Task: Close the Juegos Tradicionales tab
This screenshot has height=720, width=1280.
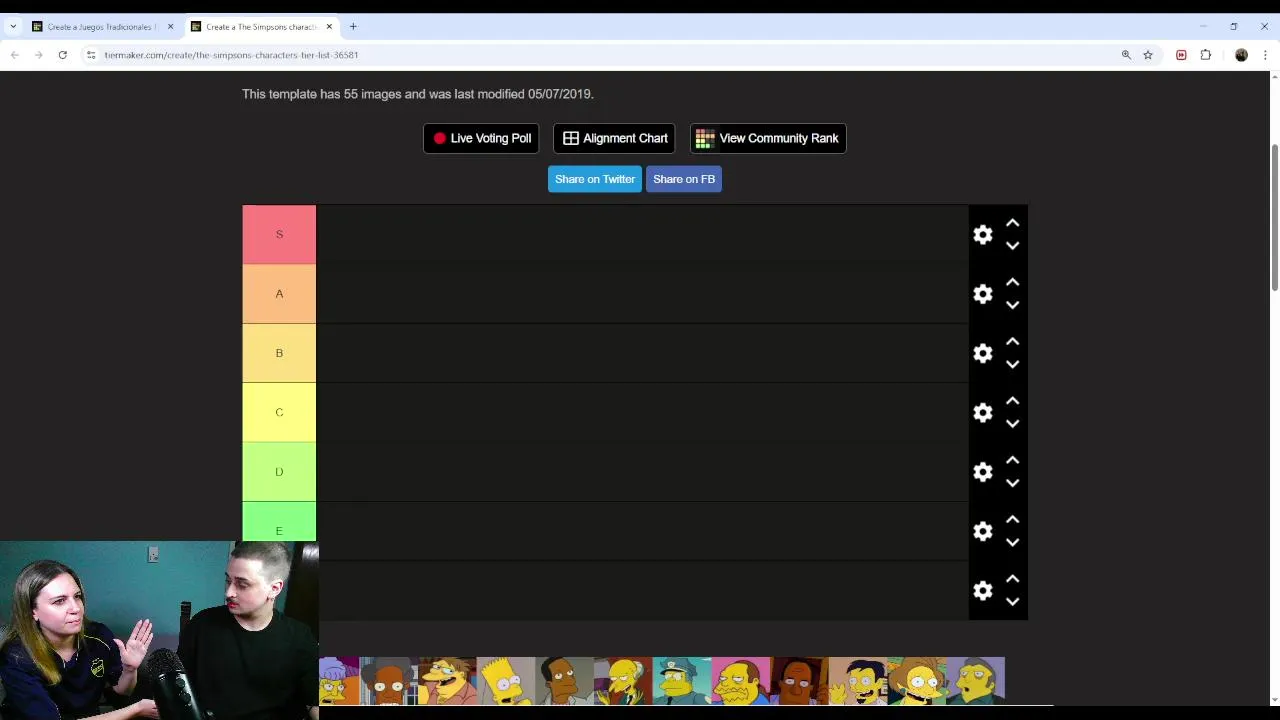Action: tap(170, 27)
